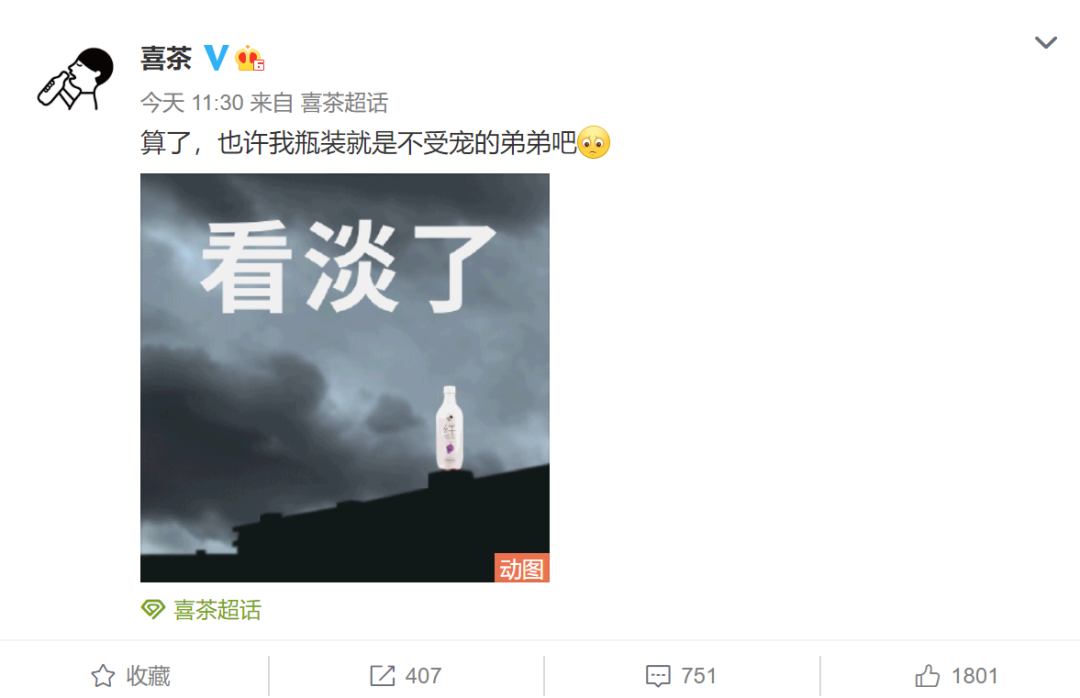Open the 751 comments count
This screenshot has width=1080, height=698.
pyautogui.click(x=698, y=676)
